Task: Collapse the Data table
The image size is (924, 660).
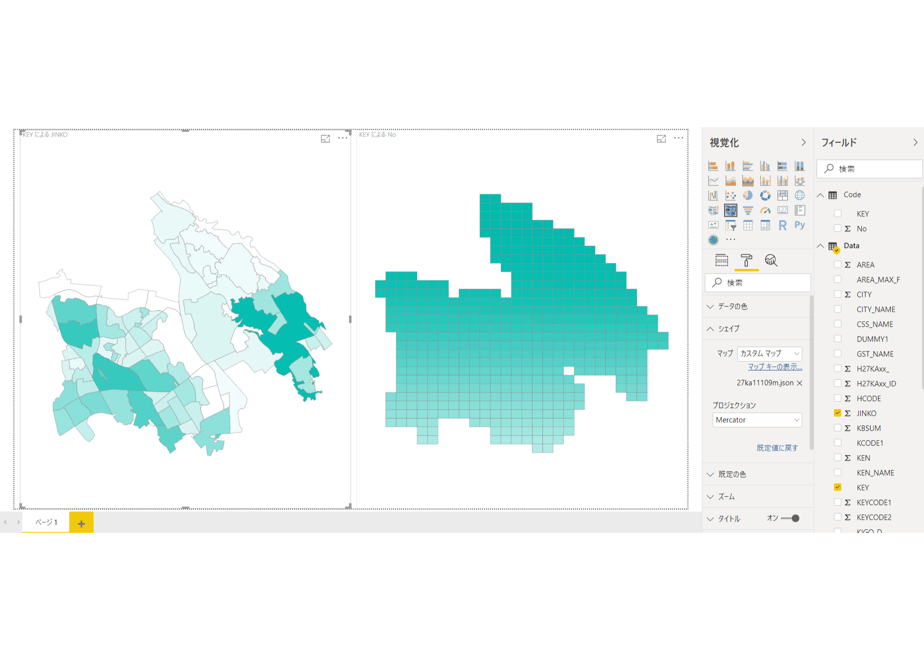Action: coord(820,246)
